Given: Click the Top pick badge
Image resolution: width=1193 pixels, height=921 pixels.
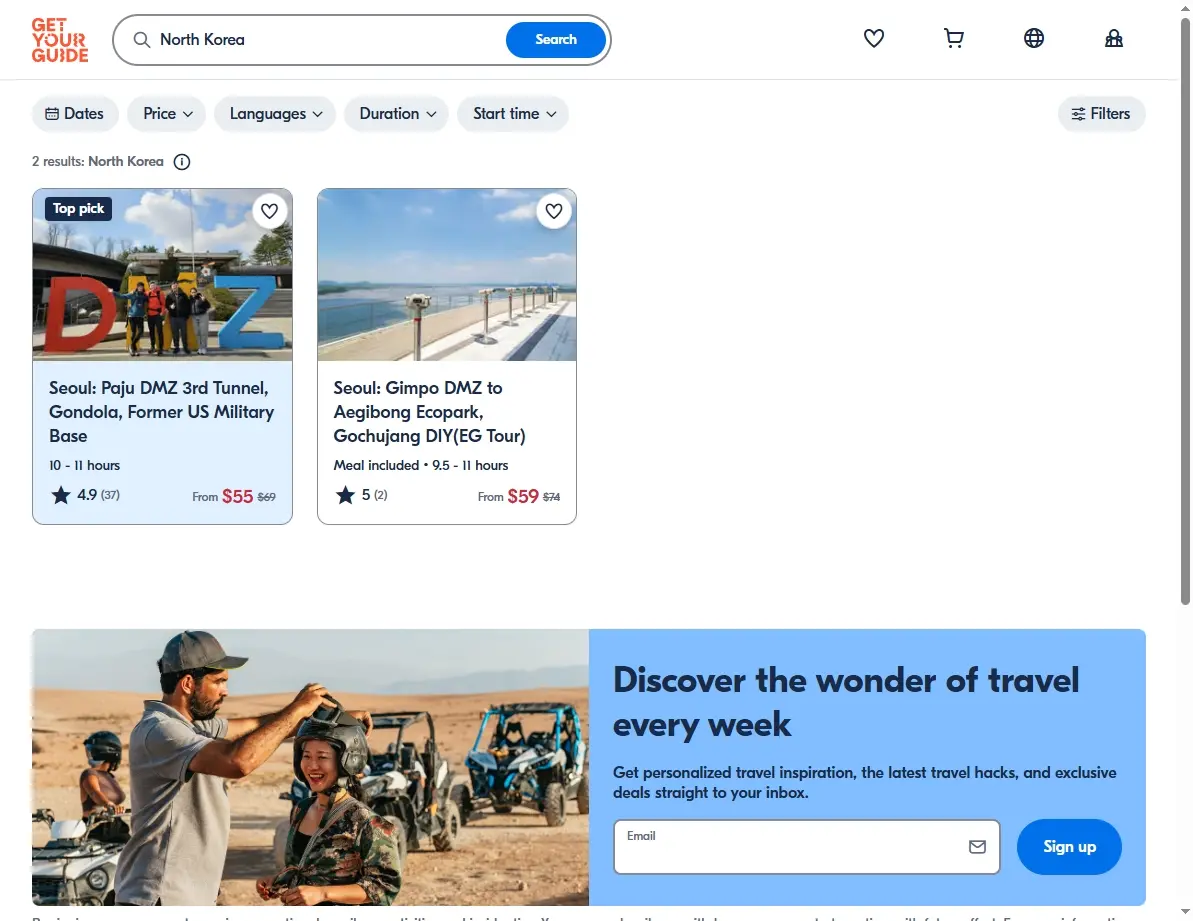Looking at the screenshot, I should pyautogui.click(x=78, y=208).
